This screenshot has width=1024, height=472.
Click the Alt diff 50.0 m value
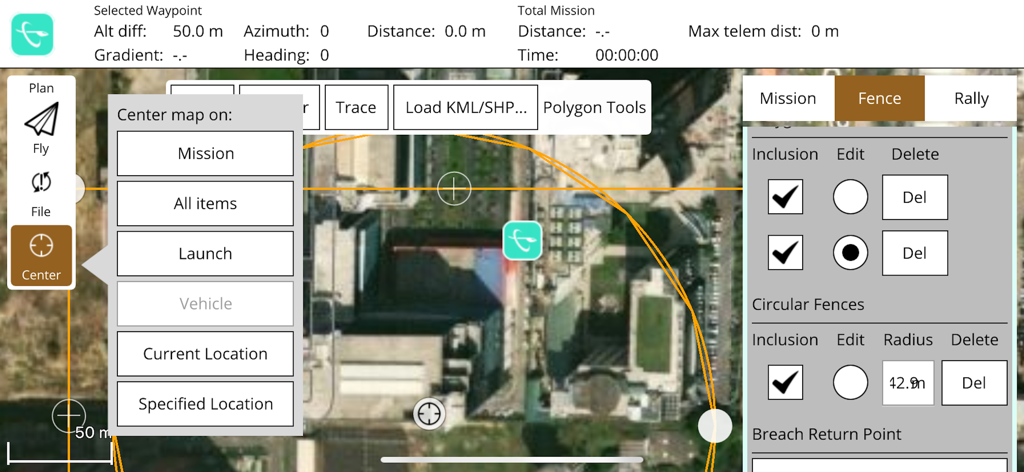pyautogui.click(x=197, y=31)
